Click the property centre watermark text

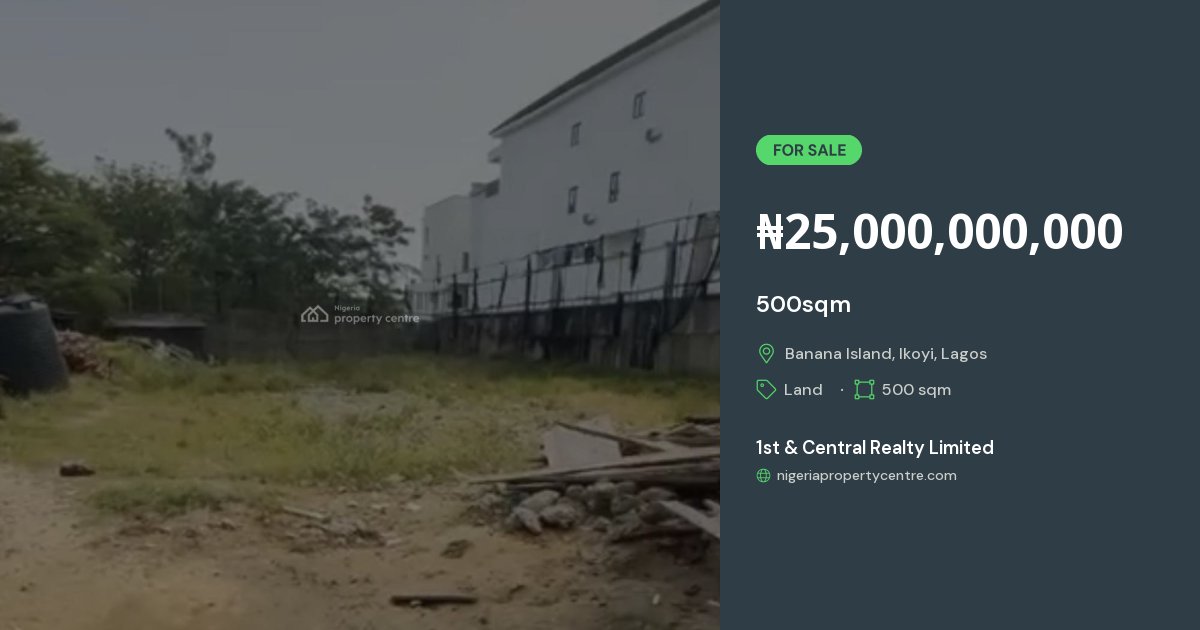point(376,316)
